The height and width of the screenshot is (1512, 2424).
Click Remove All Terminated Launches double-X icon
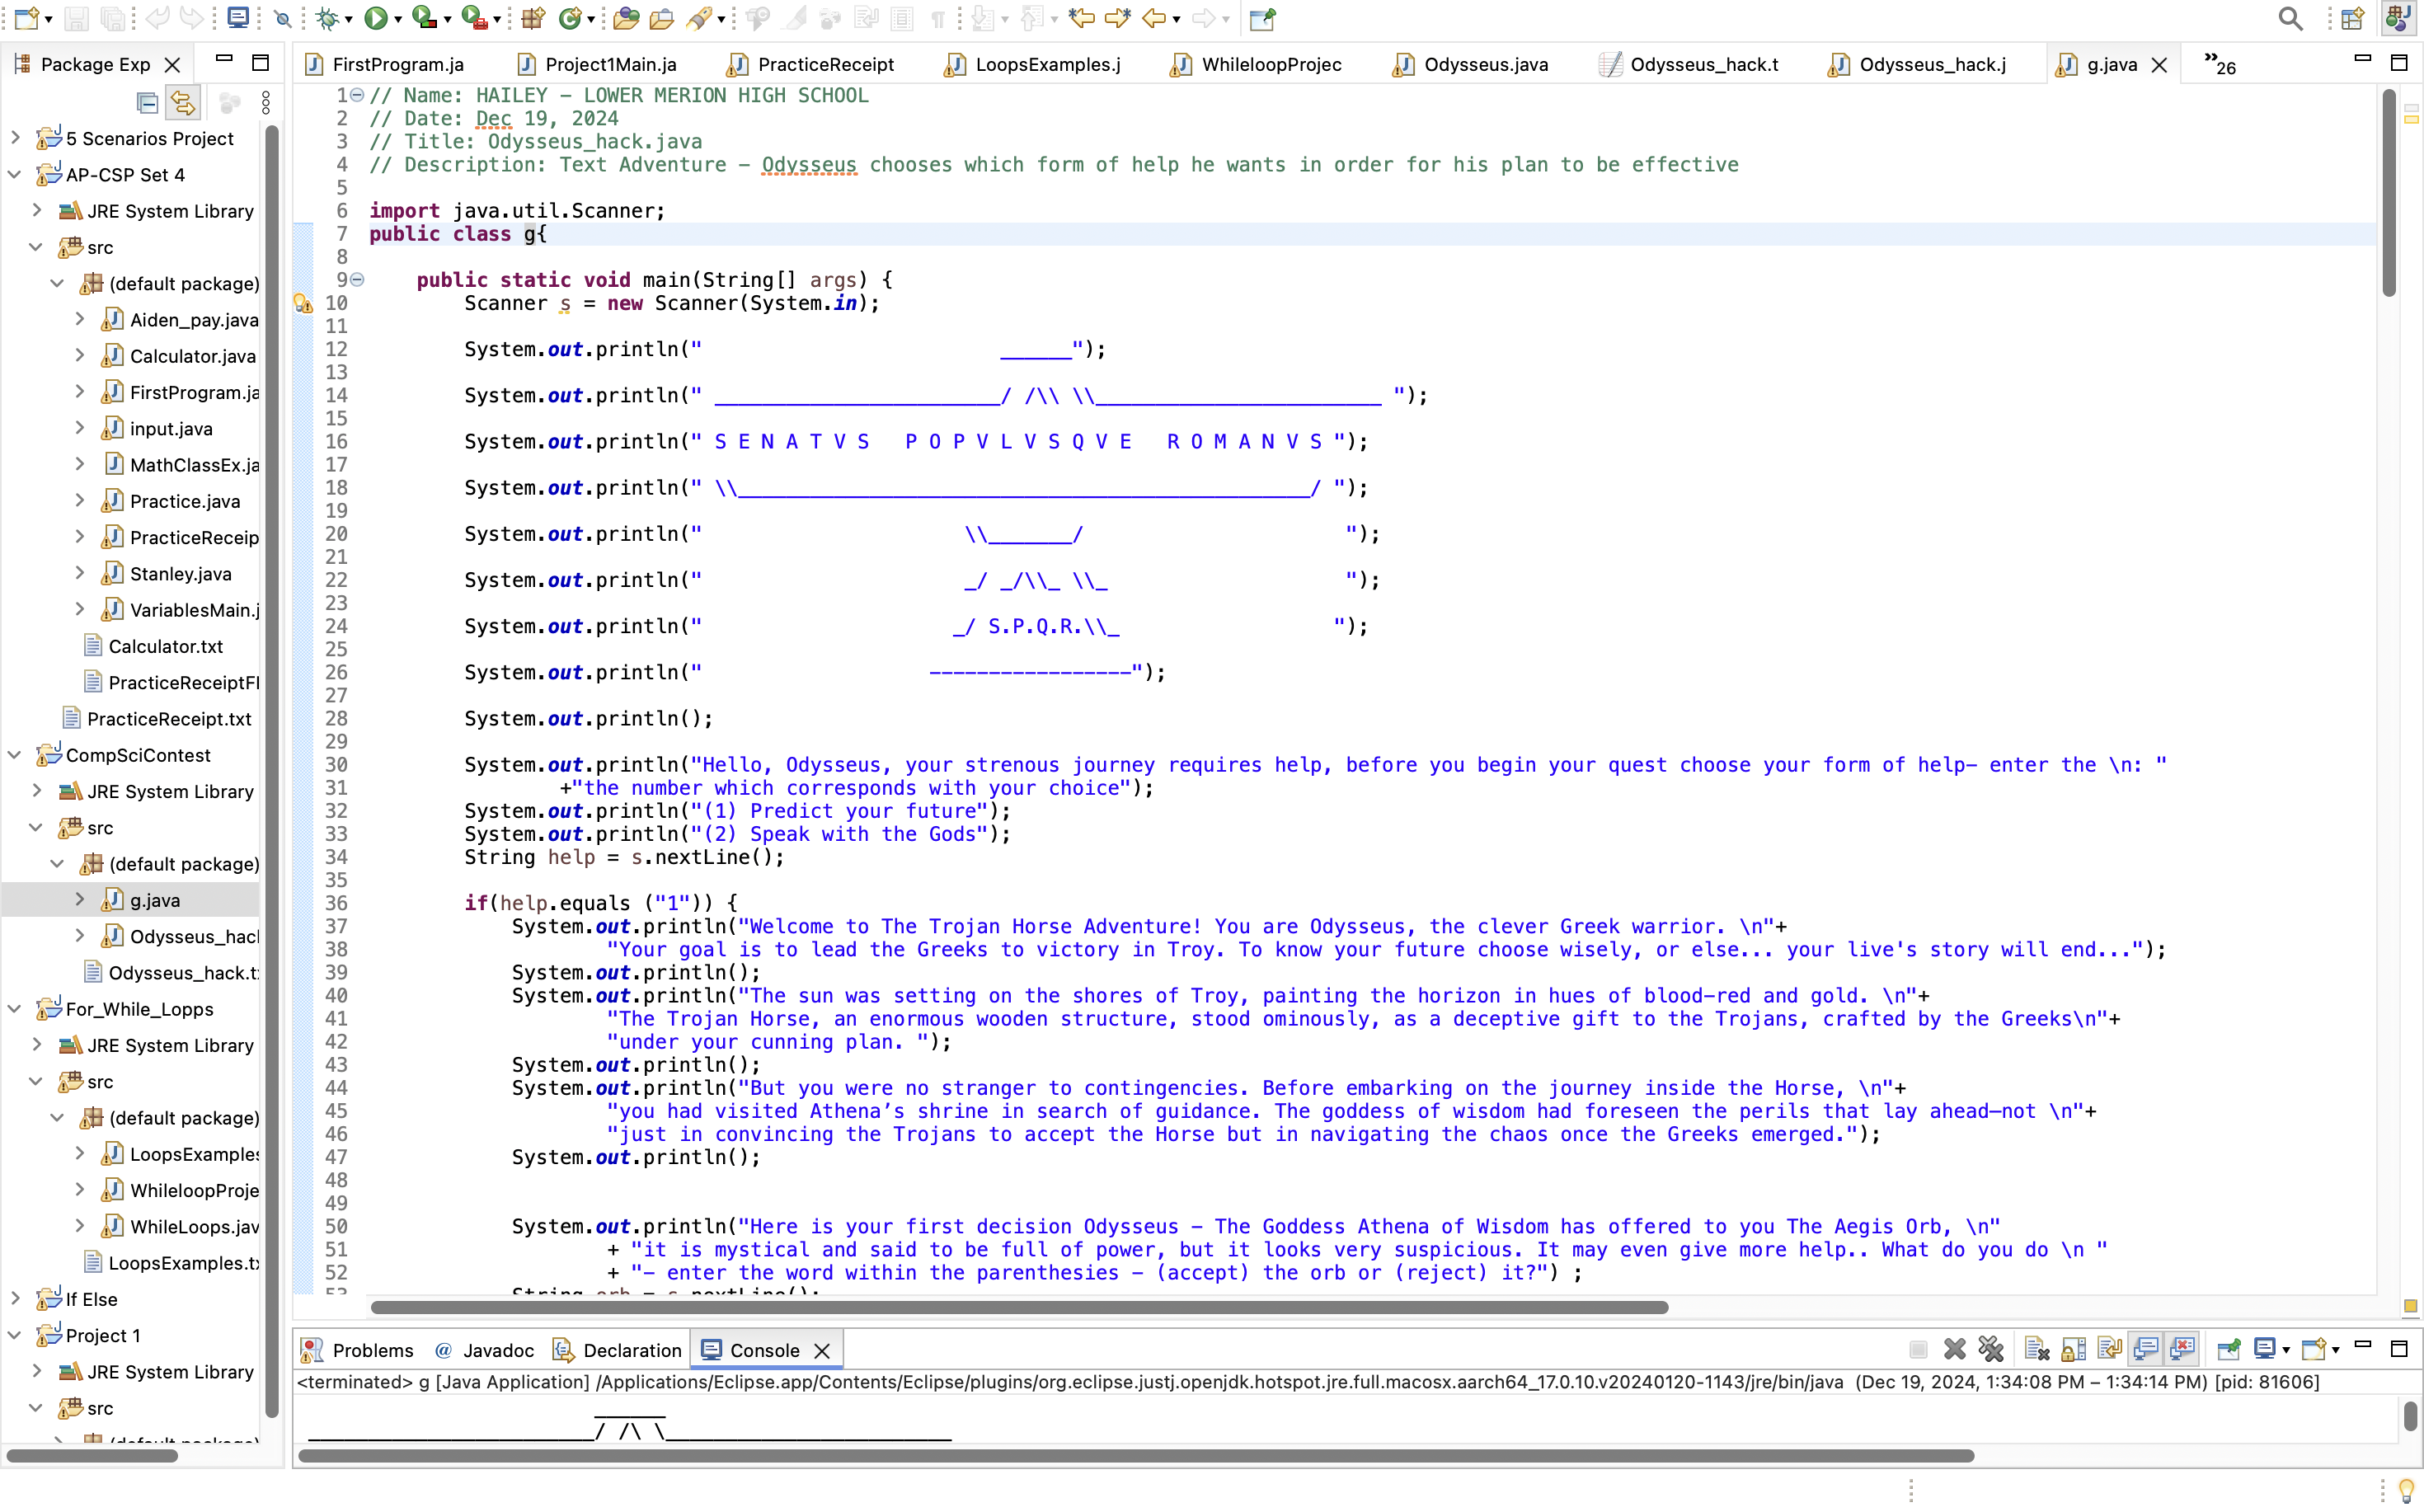pyautogui.click(x=1991, y=1349)
